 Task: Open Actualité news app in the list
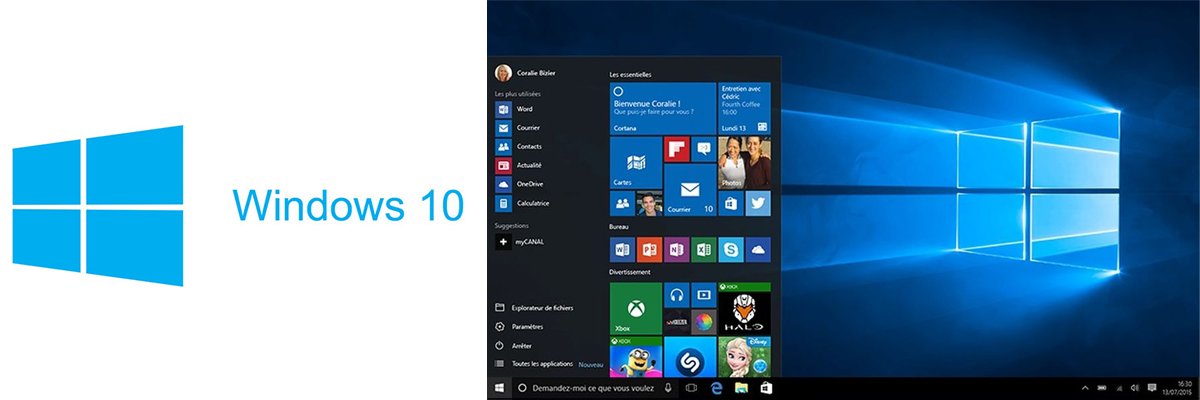pyautogui.click(x=519, y=165)
